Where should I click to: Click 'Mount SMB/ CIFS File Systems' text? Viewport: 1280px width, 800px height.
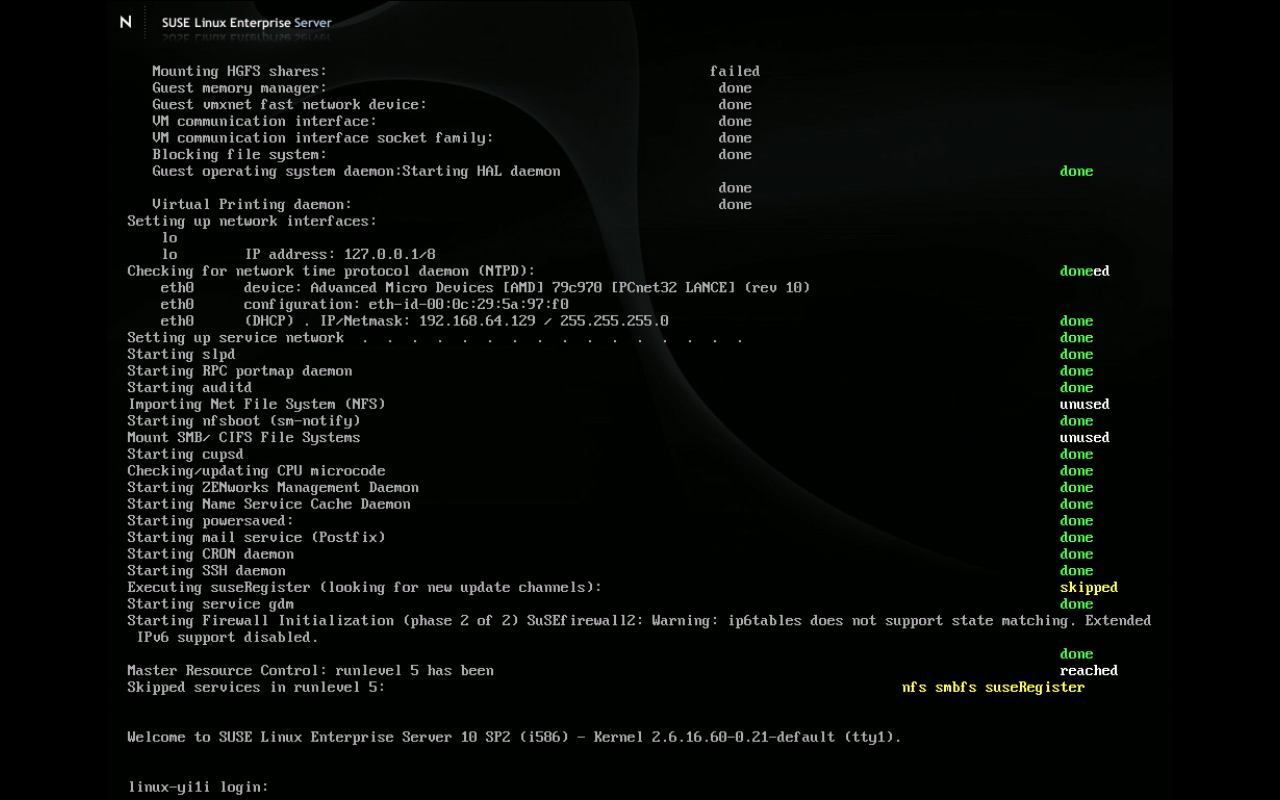point(243,438)
